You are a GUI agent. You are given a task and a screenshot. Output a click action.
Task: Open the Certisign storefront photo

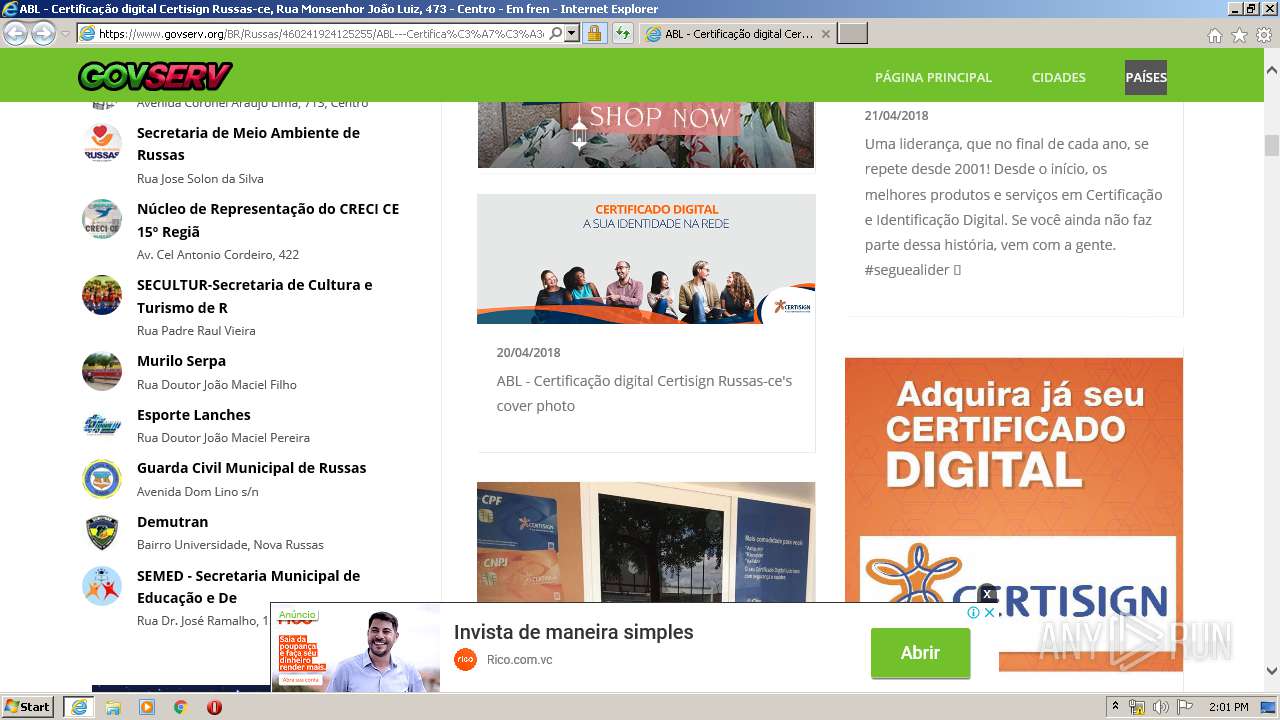(646, 542)
